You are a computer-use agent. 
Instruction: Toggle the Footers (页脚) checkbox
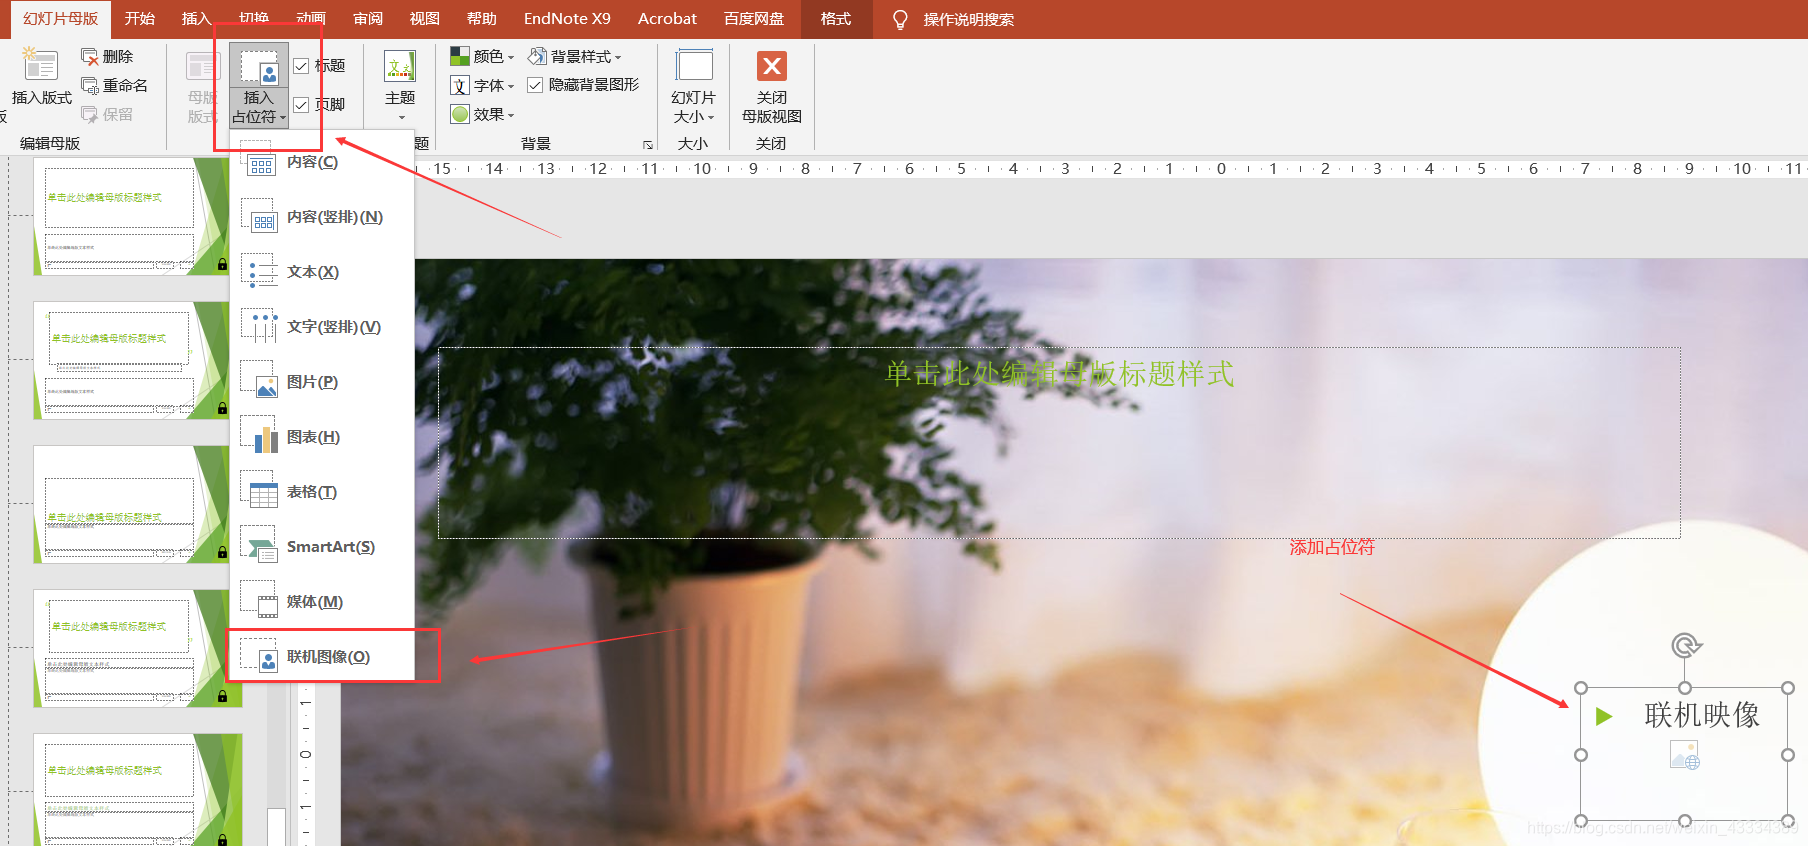(x=301, y=104)
